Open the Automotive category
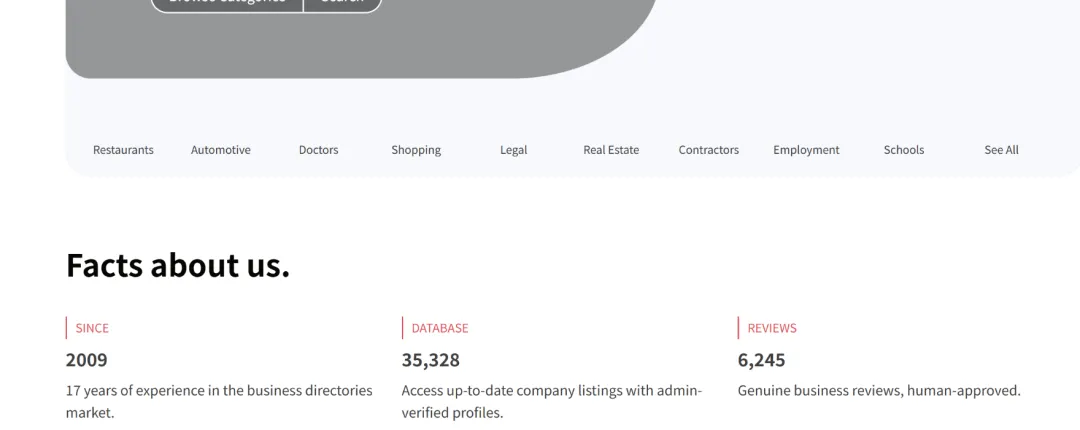This screenshot has height=430, width=1080. [221, 150]
